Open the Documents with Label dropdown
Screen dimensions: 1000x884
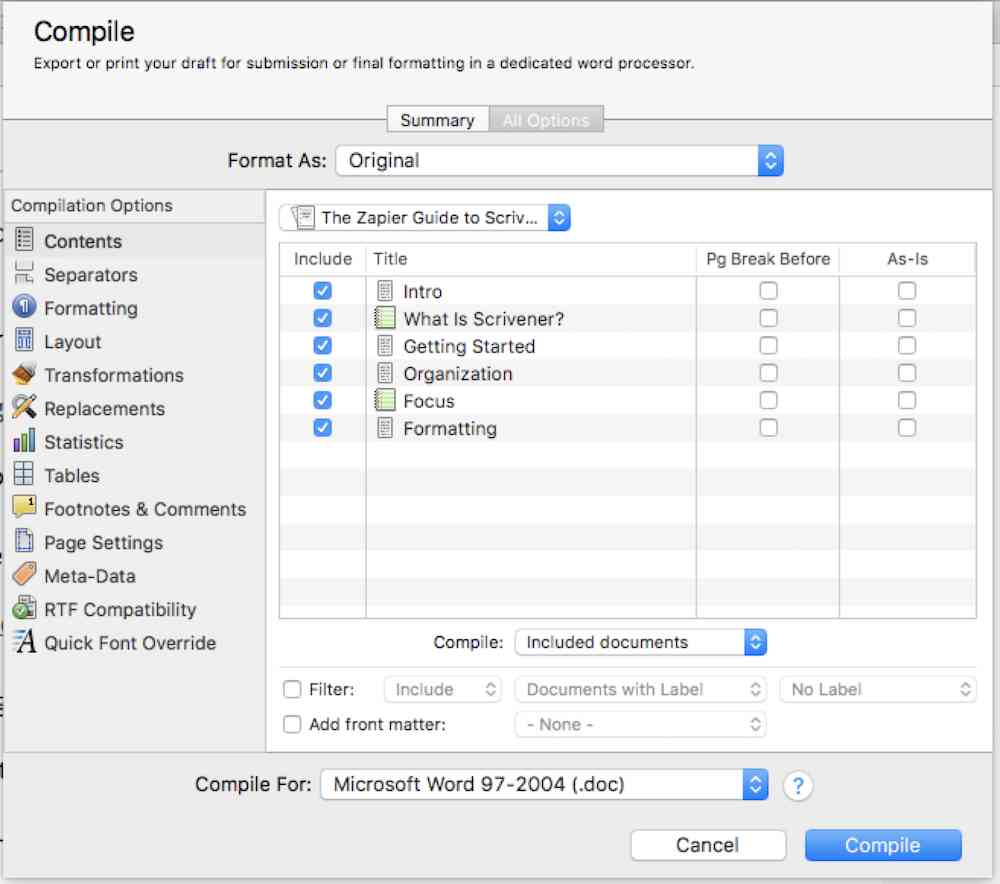click(641, 689)
